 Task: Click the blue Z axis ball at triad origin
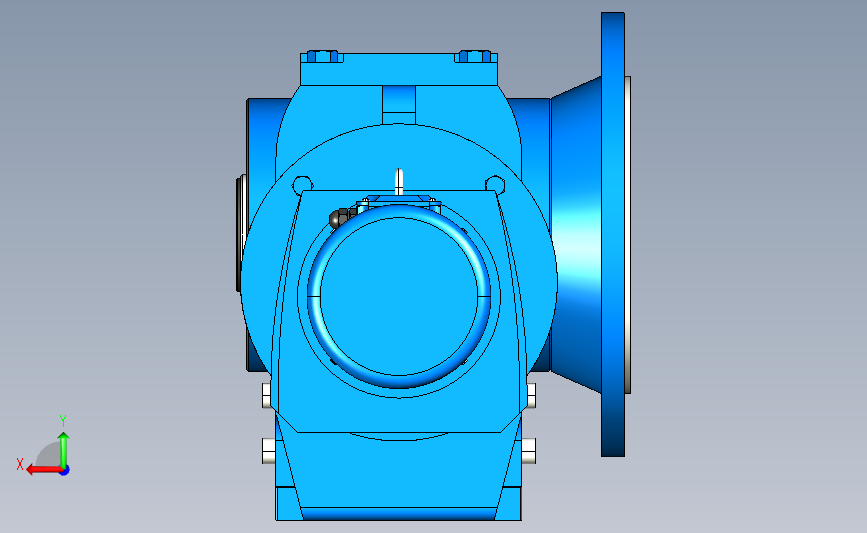pyautogui.click(x=65, y=471)
